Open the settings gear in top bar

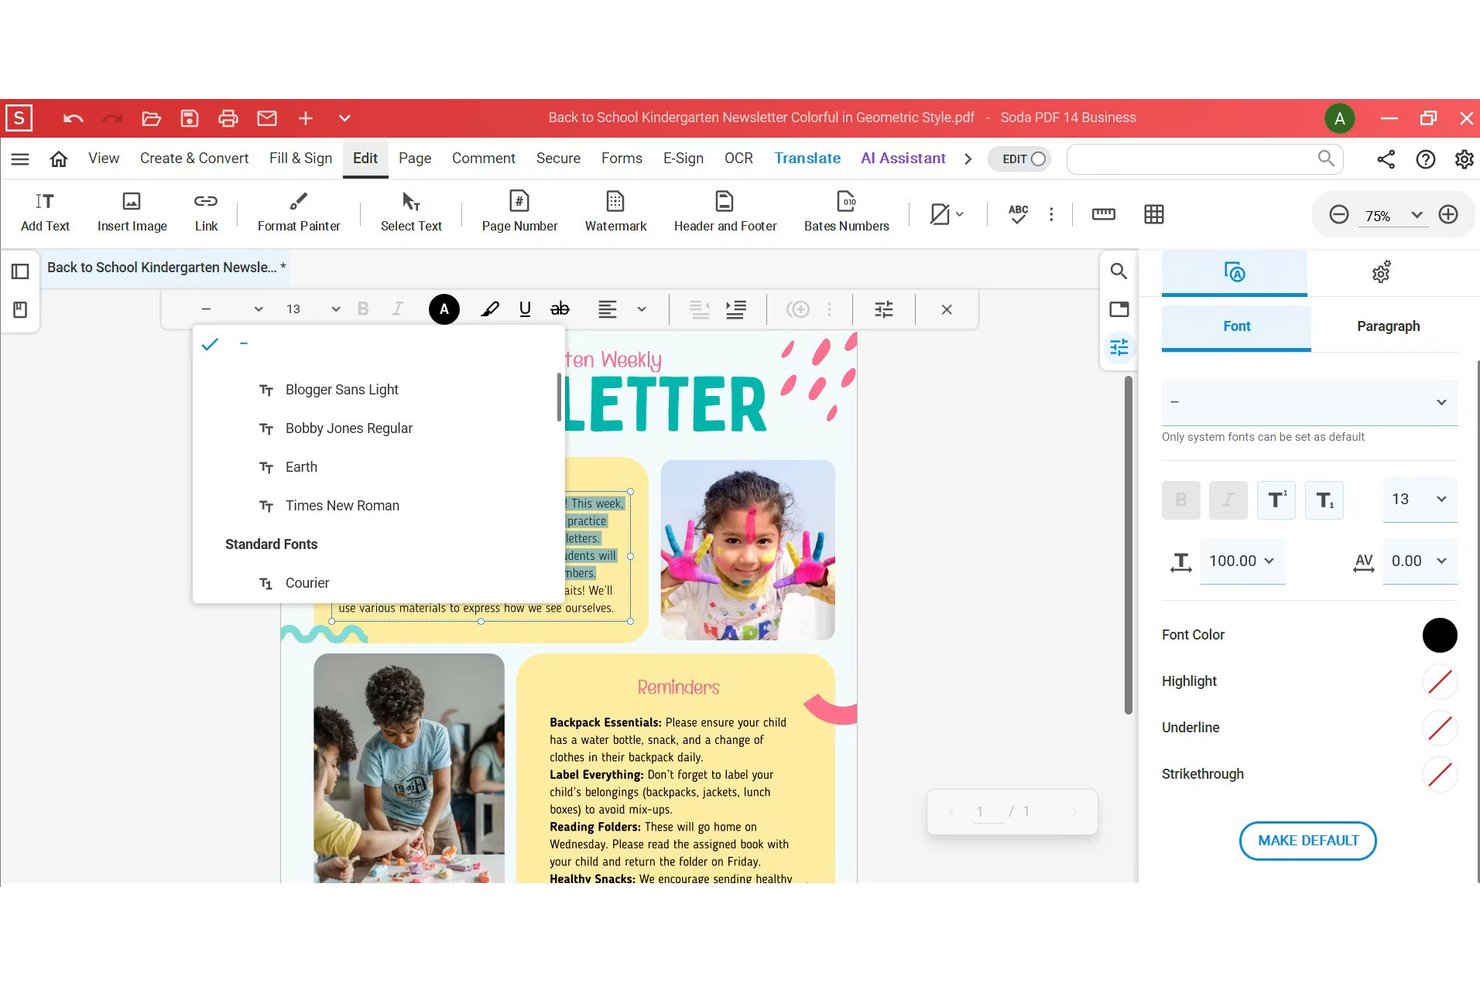(x=1464, y=159)
